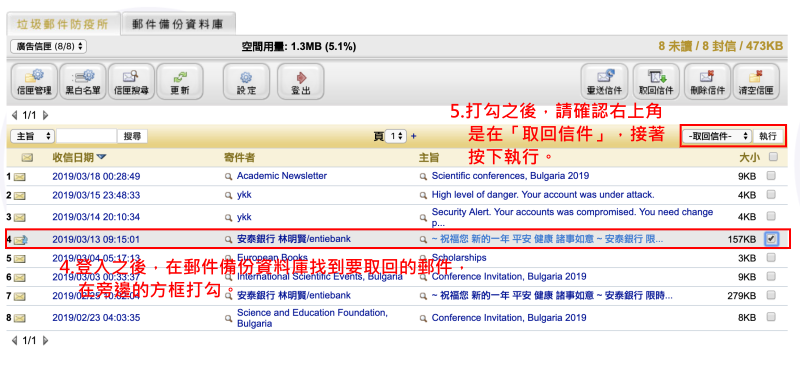Image resolution: width=800 pixels, height=368 pixels.
Task: Click the 執行 execute button
Action: (x=767, y=136)
